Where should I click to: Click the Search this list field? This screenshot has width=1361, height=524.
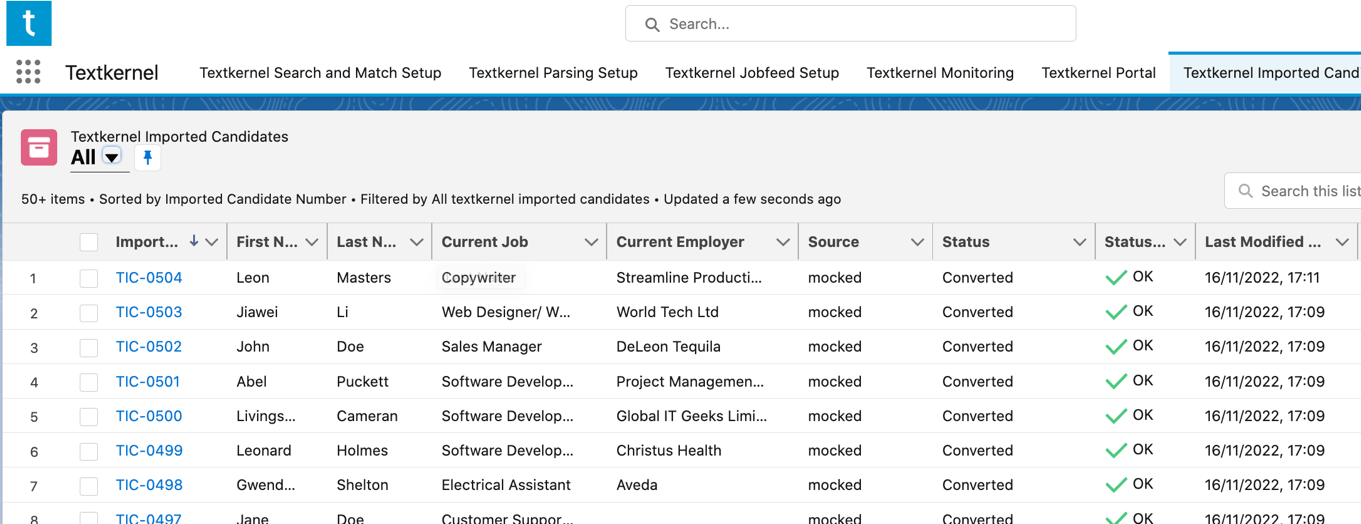pyautogui.click(x=1293, y=191)
